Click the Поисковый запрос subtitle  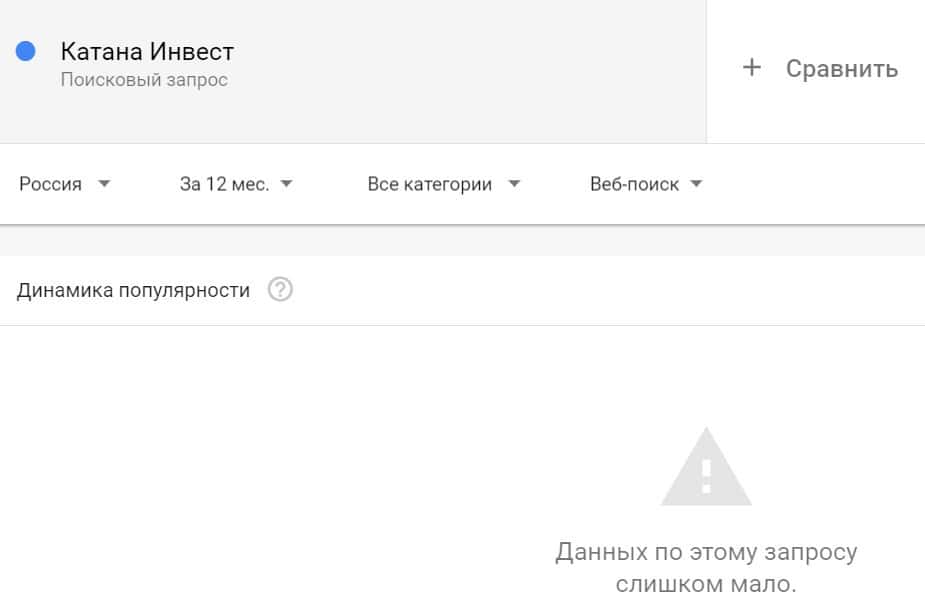(x=144, y=80)
